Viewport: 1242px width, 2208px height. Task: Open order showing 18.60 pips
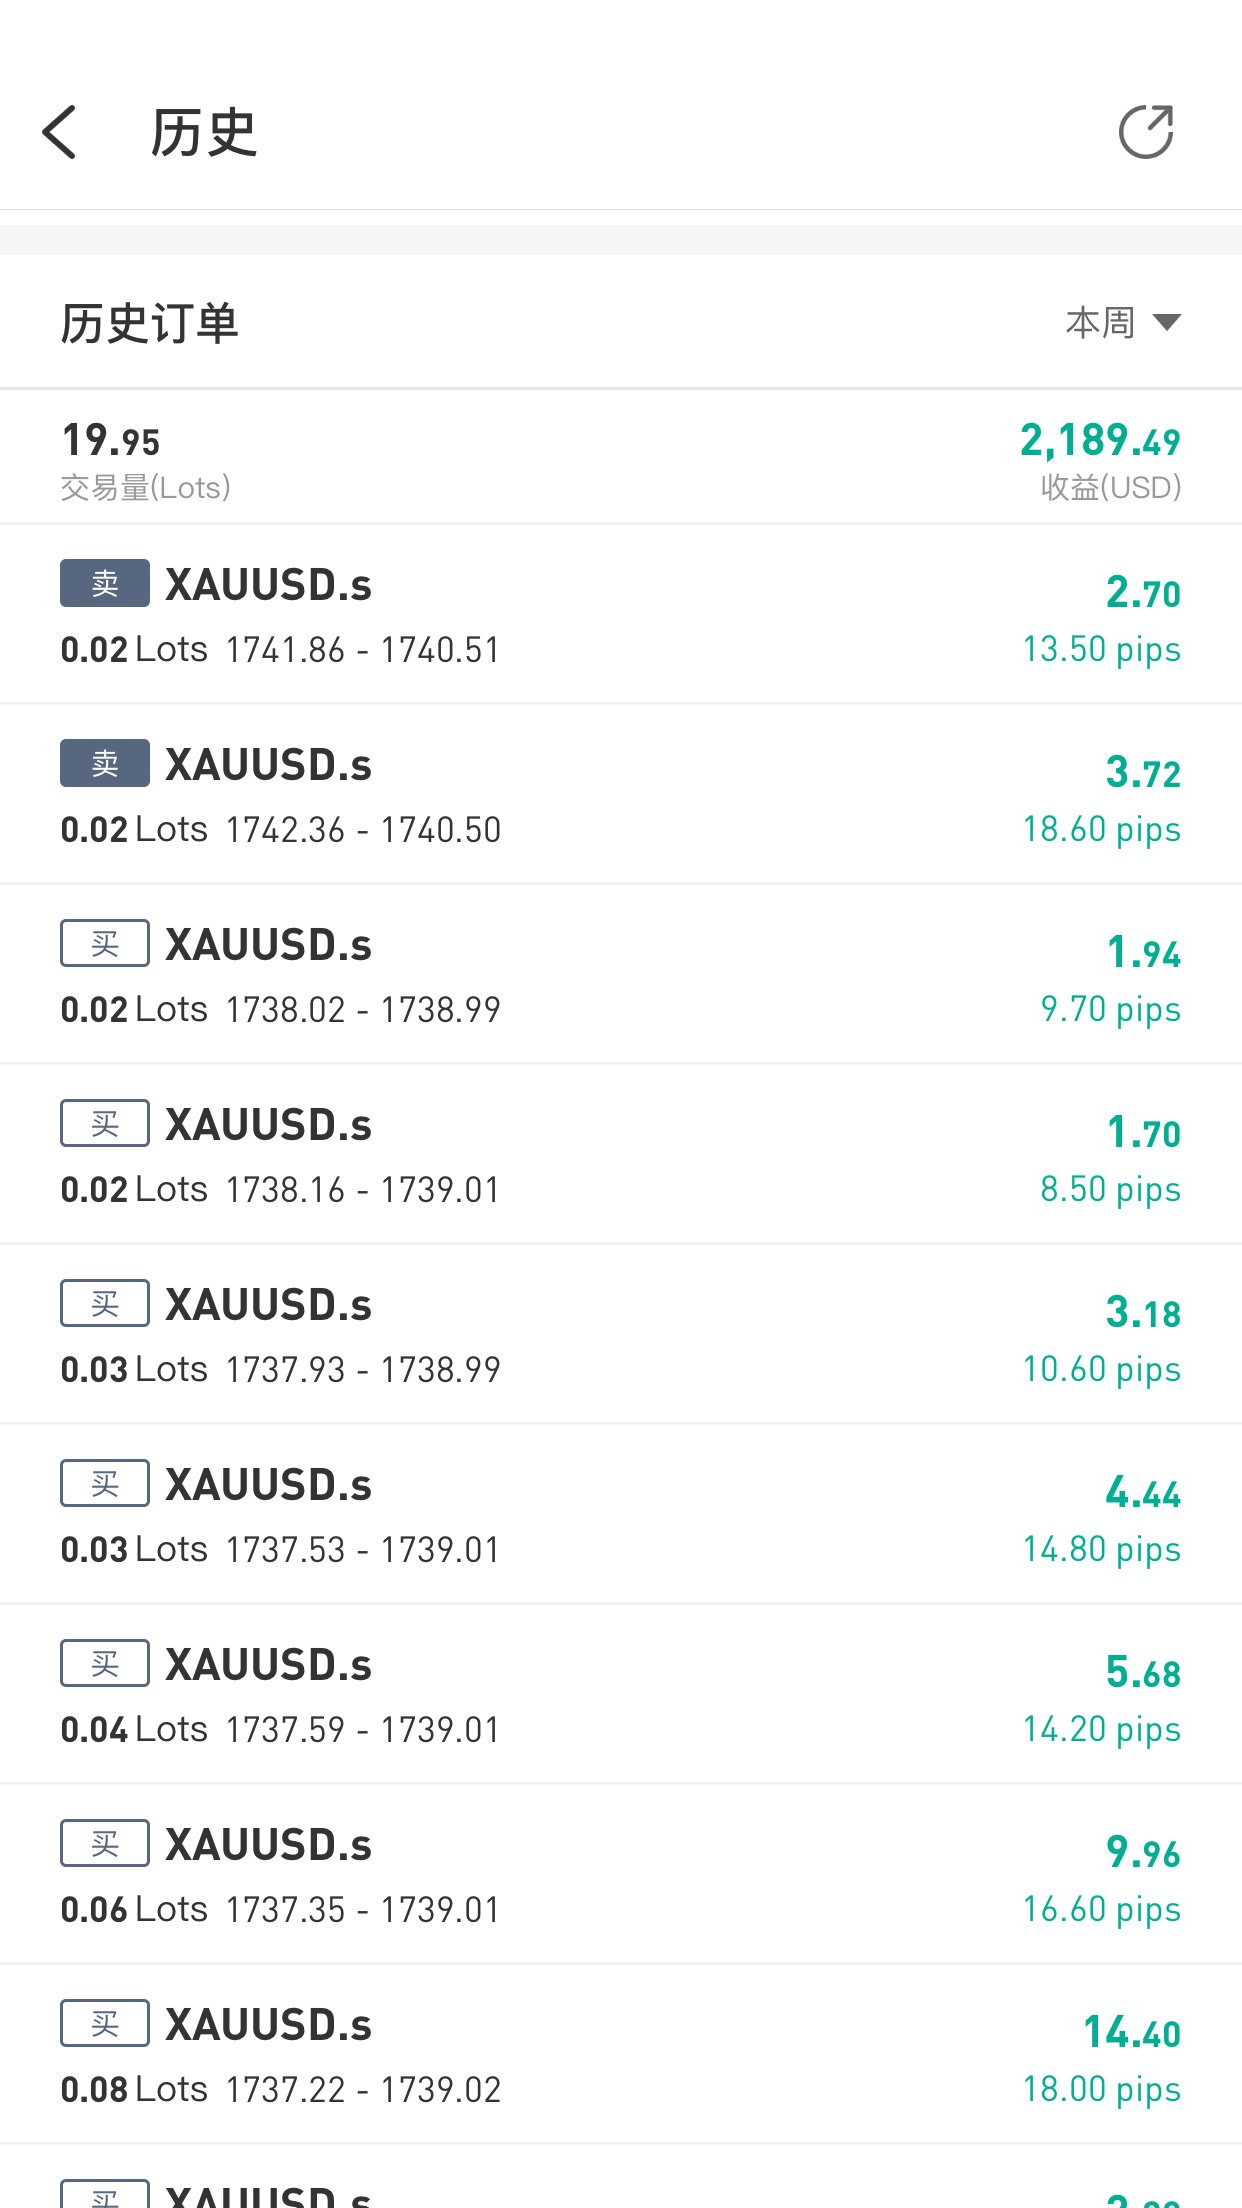pyautogui.click(x=621, y=794)
